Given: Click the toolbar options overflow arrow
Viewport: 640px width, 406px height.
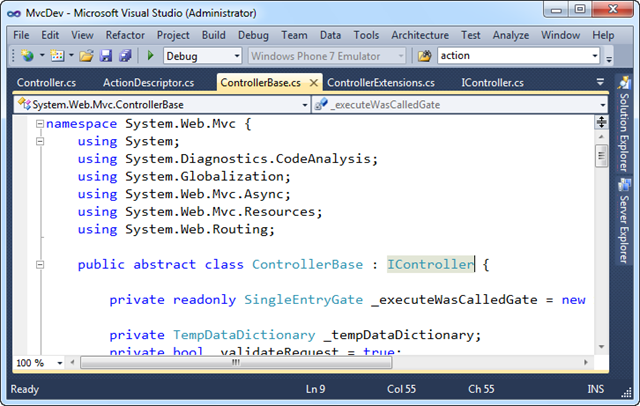Looking at the screenshot, I should point(609,59).
